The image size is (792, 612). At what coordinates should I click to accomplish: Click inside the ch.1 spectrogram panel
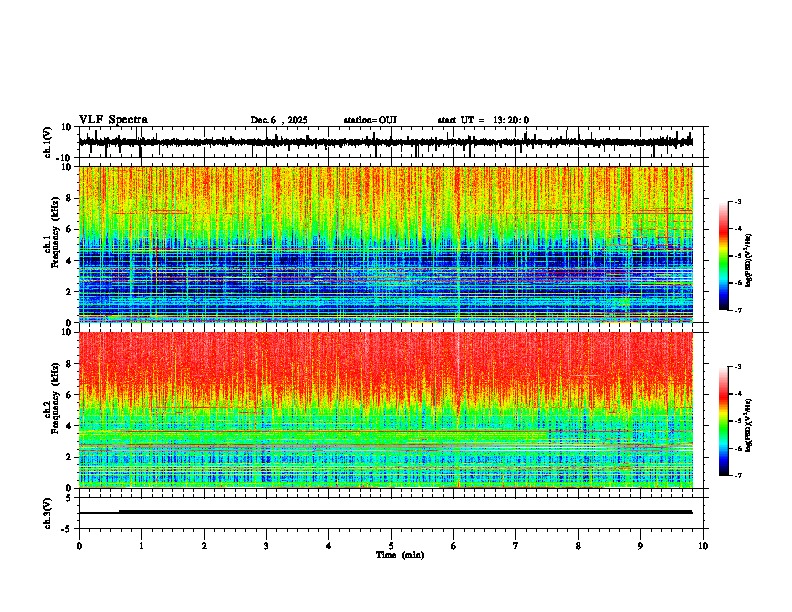386,244
